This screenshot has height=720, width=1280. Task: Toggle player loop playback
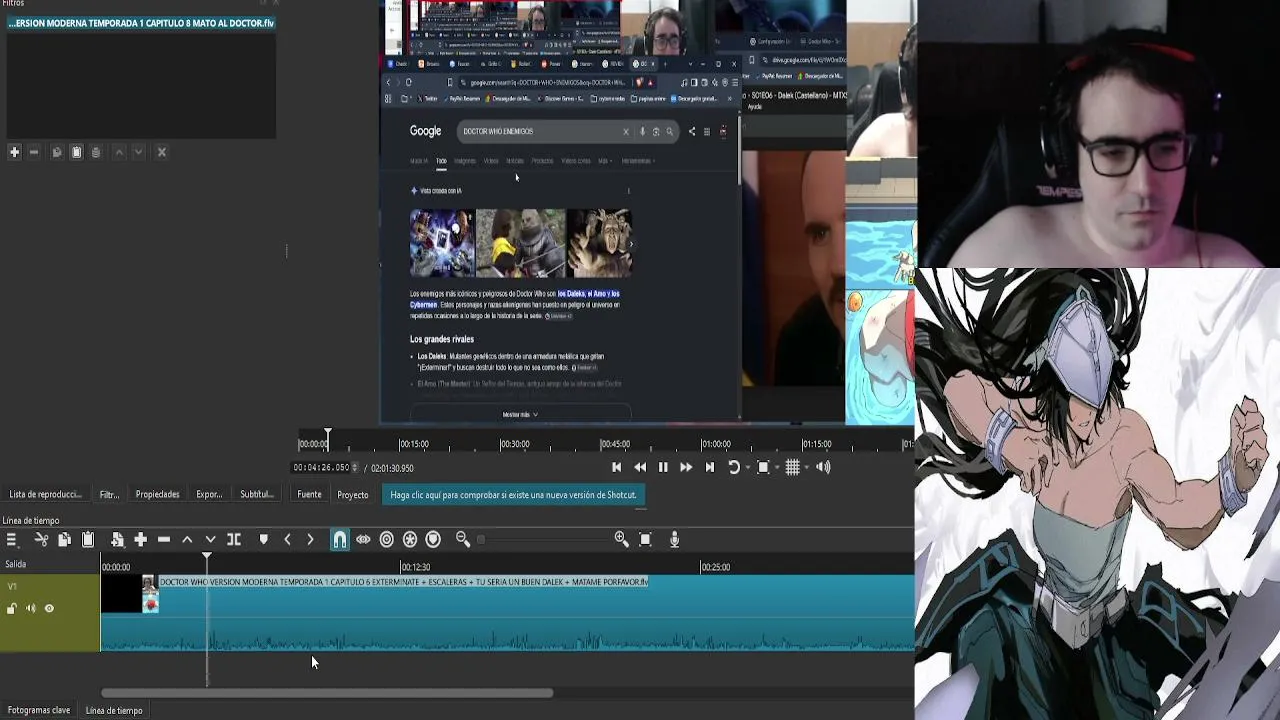click(x=734, y=467)
